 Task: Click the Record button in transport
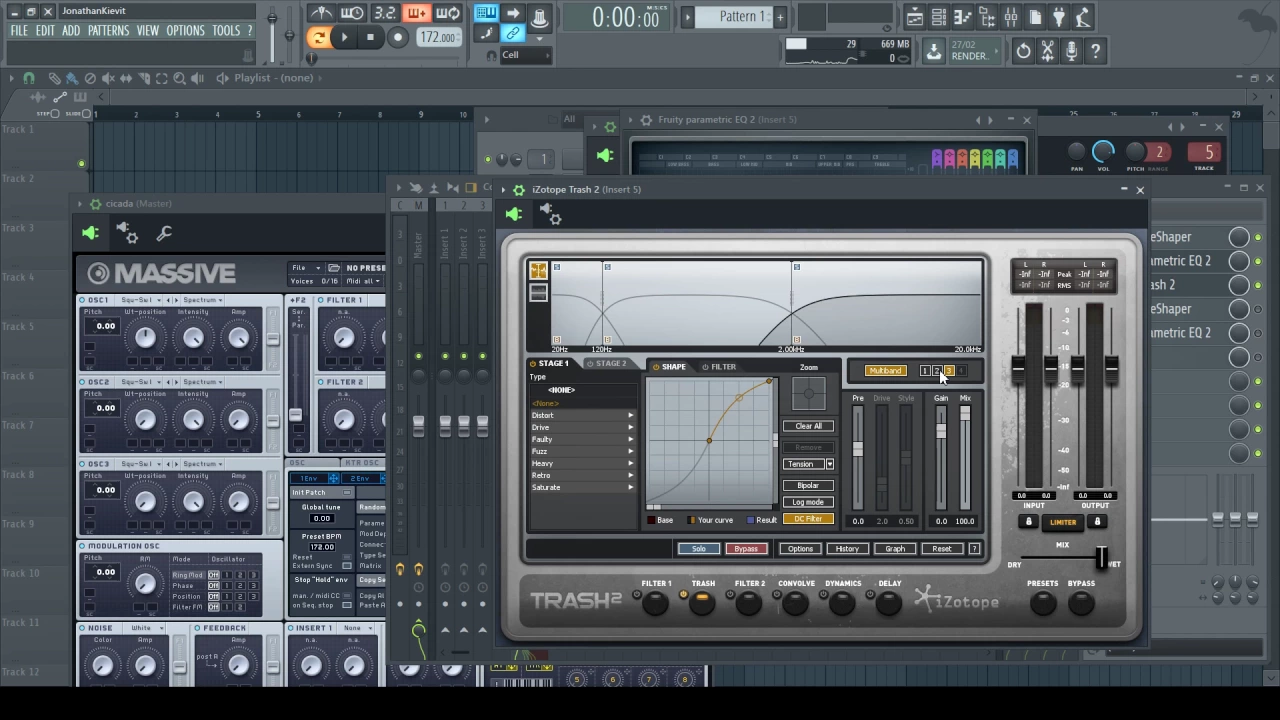[x=398, y=38]
